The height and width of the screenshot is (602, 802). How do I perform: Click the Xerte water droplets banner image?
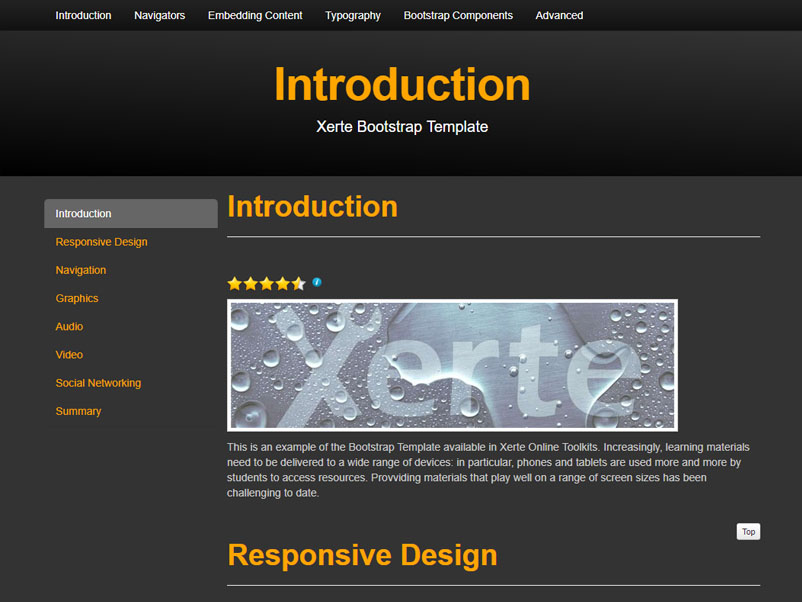[x=452, y=365]
